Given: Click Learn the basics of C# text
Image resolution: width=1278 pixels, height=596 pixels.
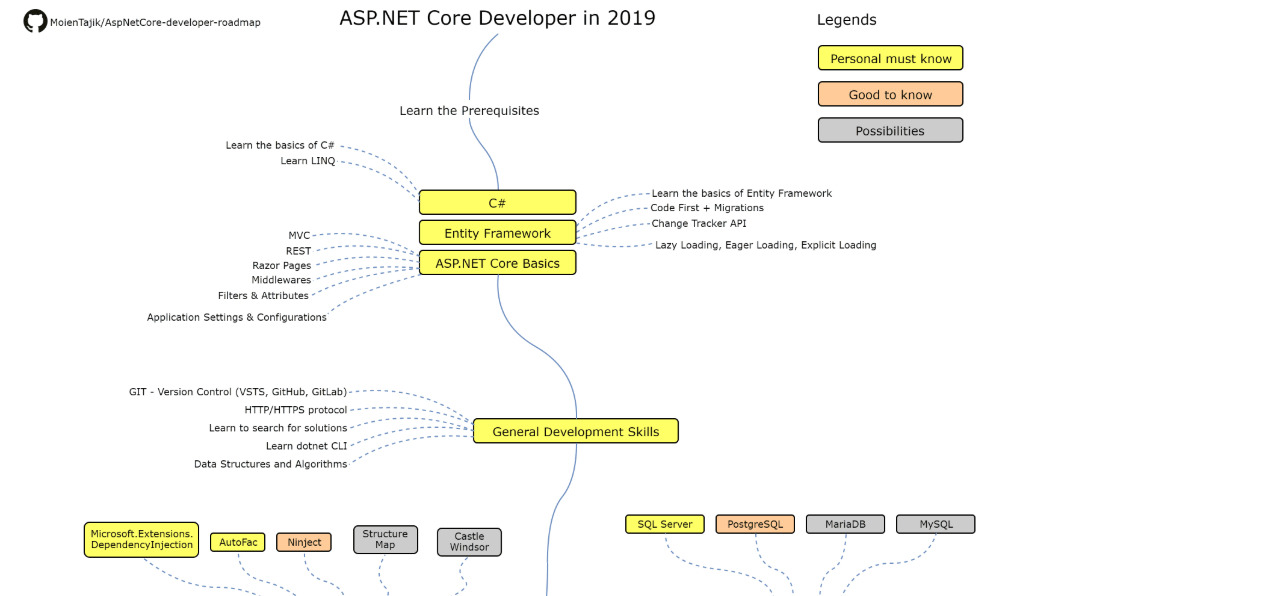Looking at the screenshot, I should tap(280, 145).
